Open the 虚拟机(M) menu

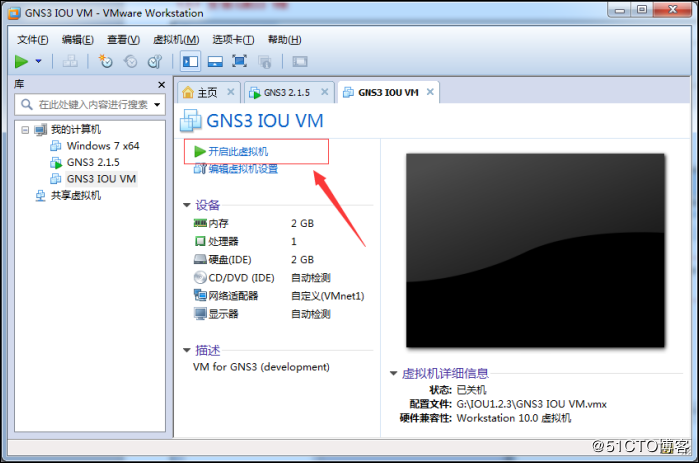(x=176, y=40)
